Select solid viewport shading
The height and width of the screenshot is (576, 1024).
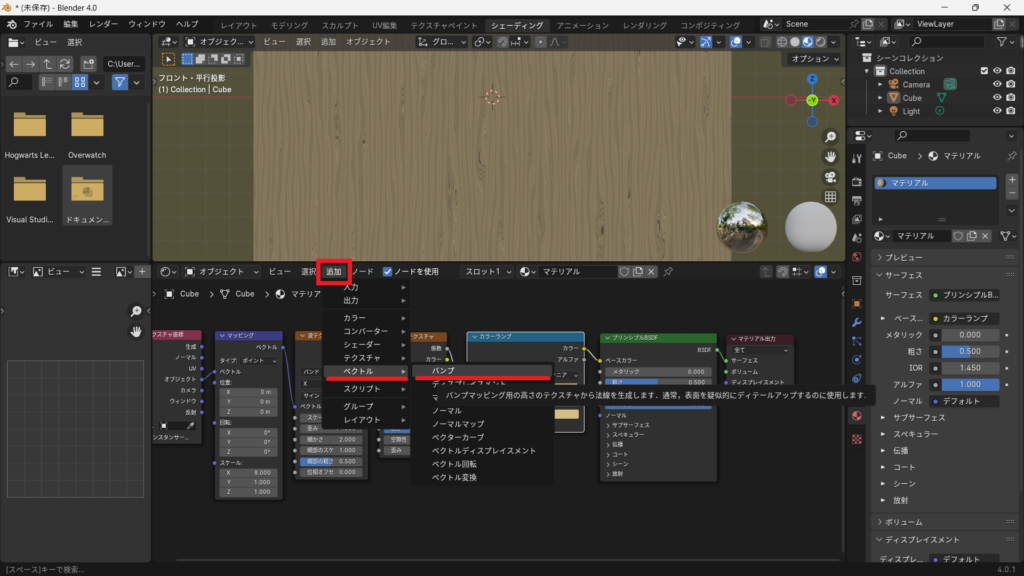(x=795, y=42)
